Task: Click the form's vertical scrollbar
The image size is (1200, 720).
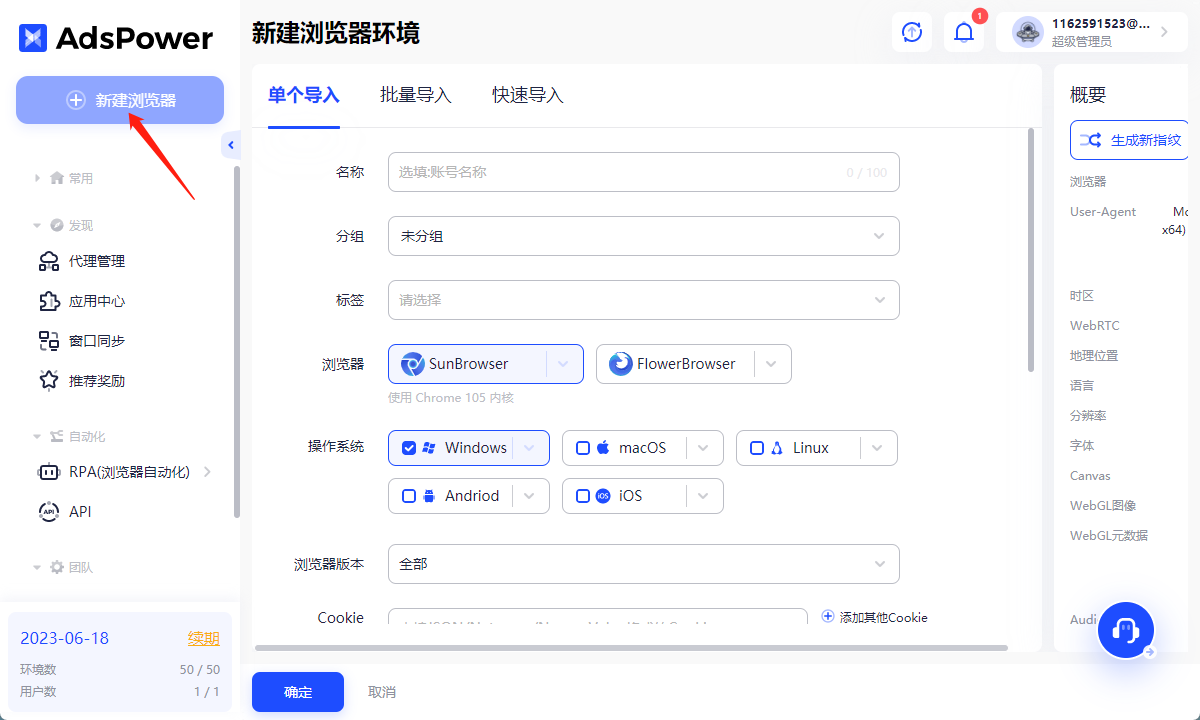Action: [1031, 250]
